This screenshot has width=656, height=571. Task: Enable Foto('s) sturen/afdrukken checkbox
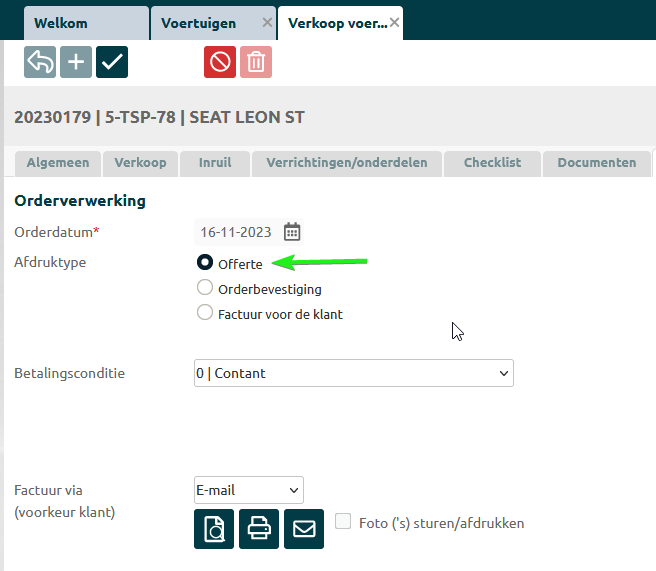tap(343, 521)
